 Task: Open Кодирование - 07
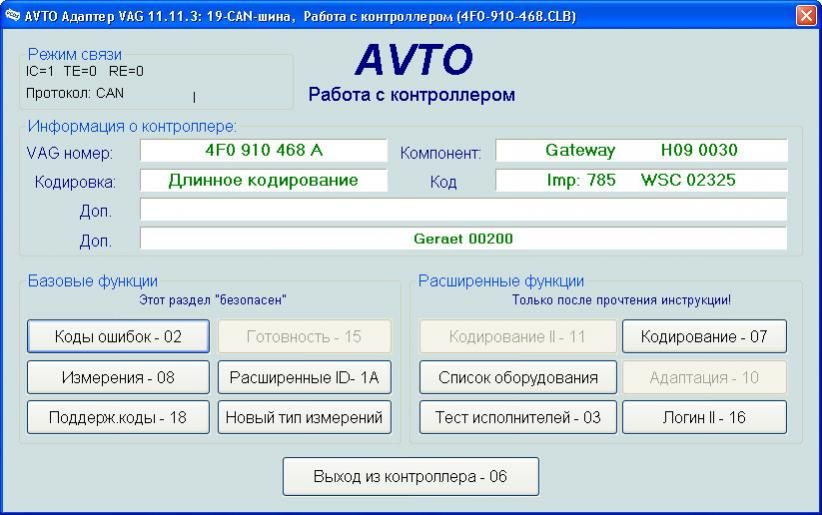704,336
